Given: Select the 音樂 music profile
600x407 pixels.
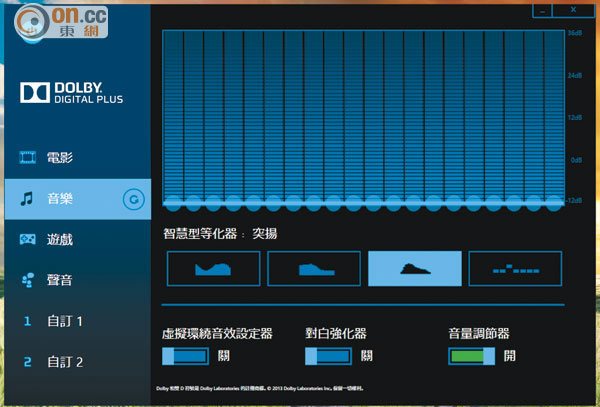Looking at the screenshot, I should (x=78, y=199).
